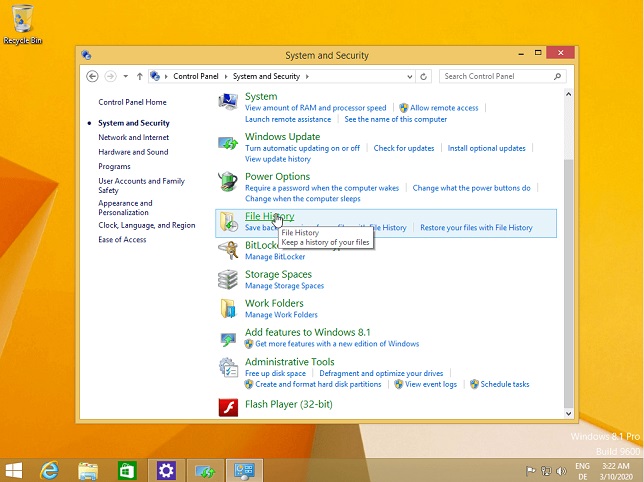Click the Add features to Windows icon
Image resolution: width=644 pixels, height=482 pixels.
pyautogui.click(x=228, y=339)
